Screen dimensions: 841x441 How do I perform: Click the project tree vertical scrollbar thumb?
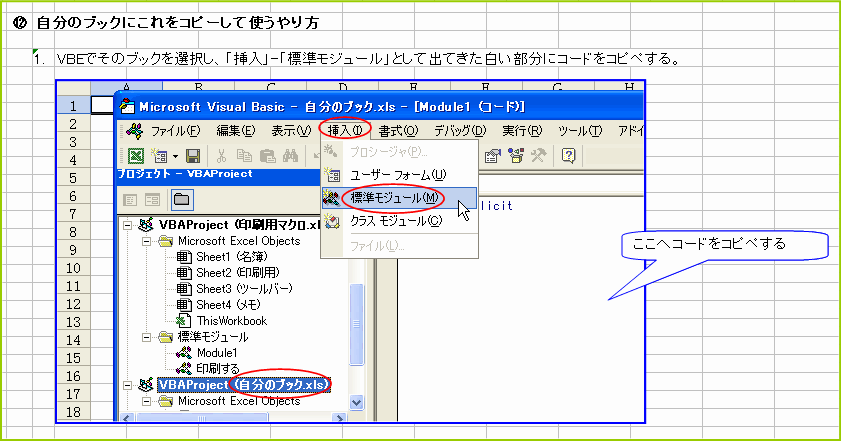(356, 324)
